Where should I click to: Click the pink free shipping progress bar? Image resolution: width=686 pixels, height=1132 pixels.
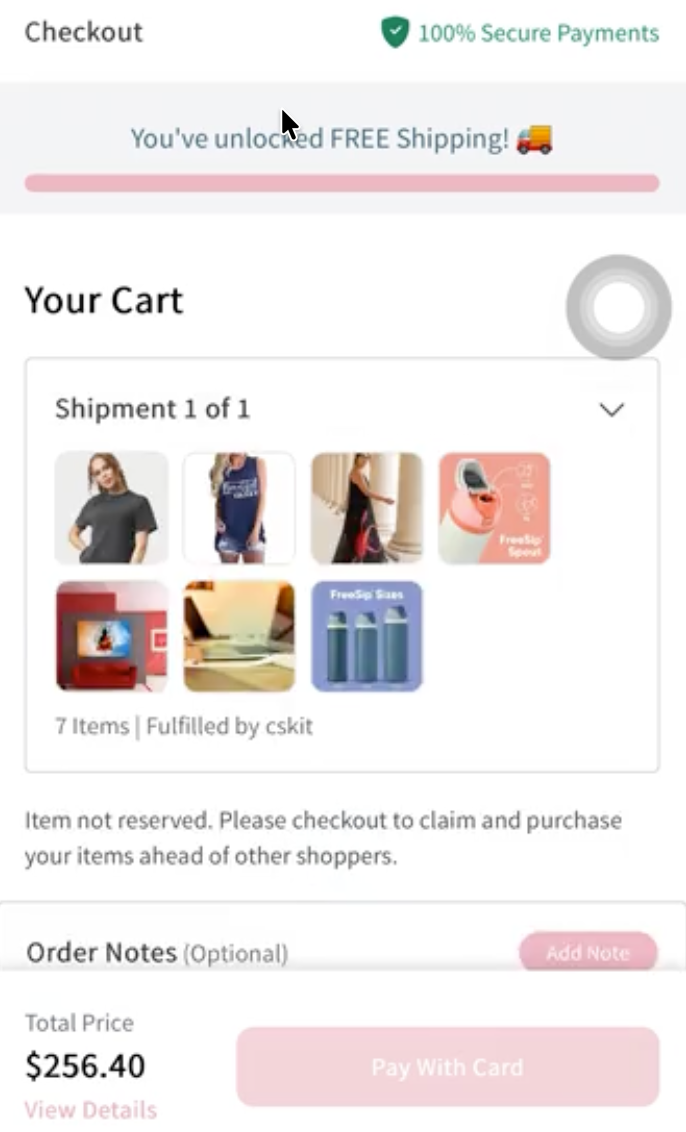pyautogui.click(x=342, y=183)
